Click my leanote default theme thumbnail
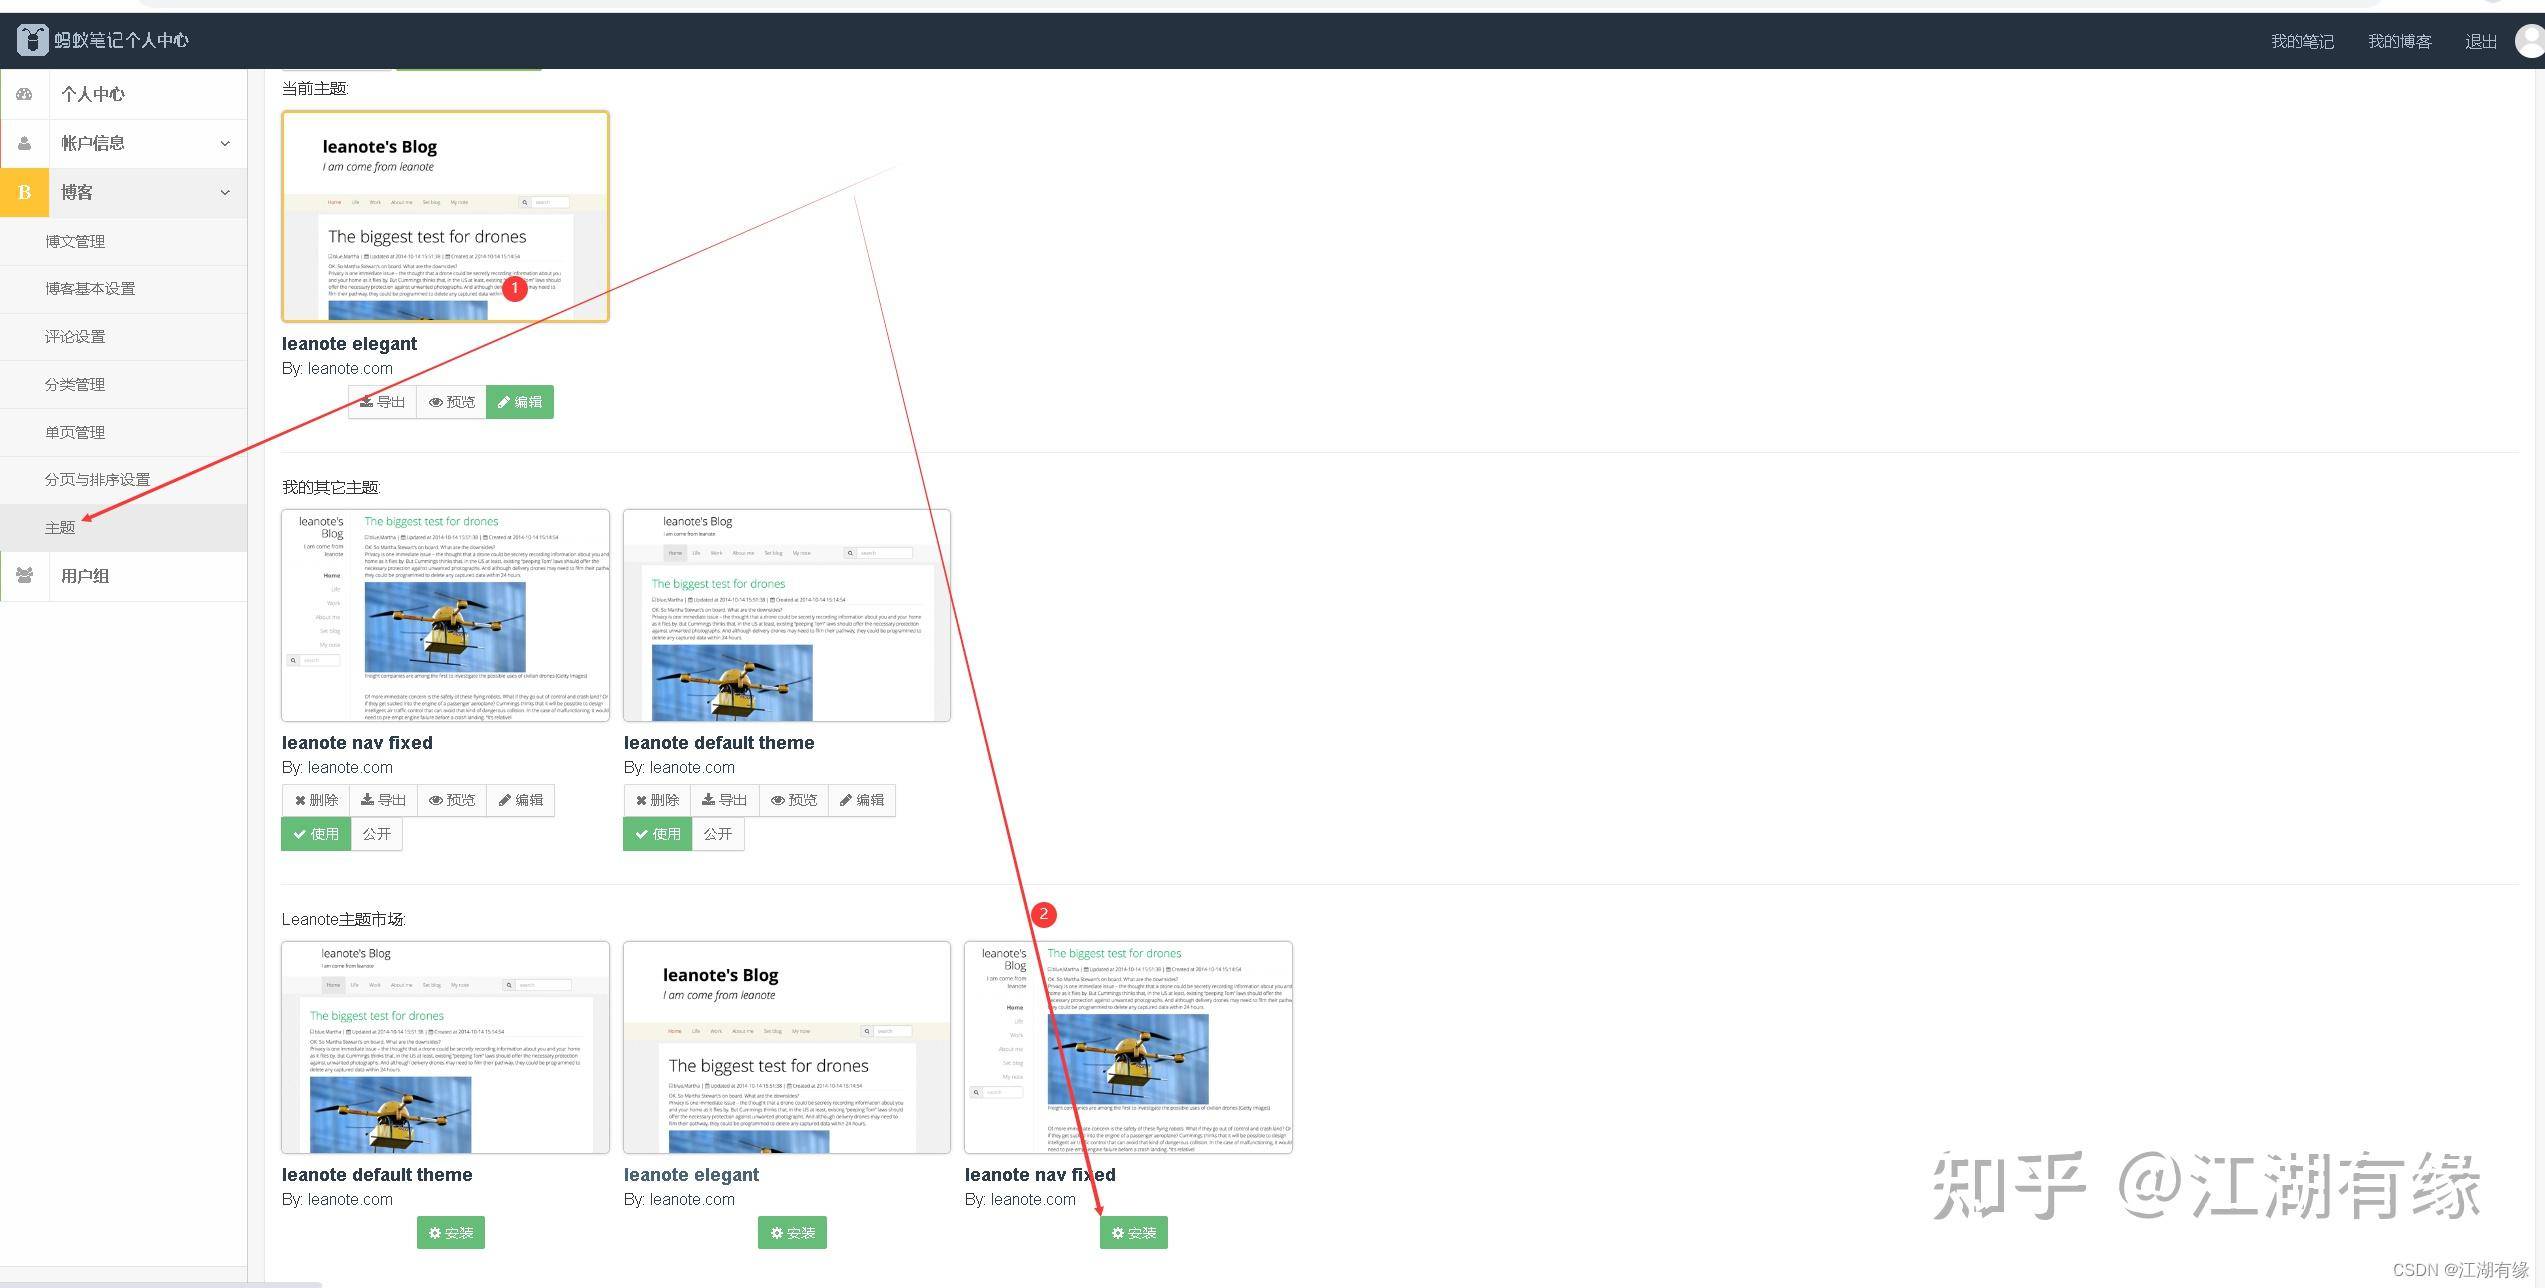Screen dimensions: 2545x1288 click(x=787, y=615)
